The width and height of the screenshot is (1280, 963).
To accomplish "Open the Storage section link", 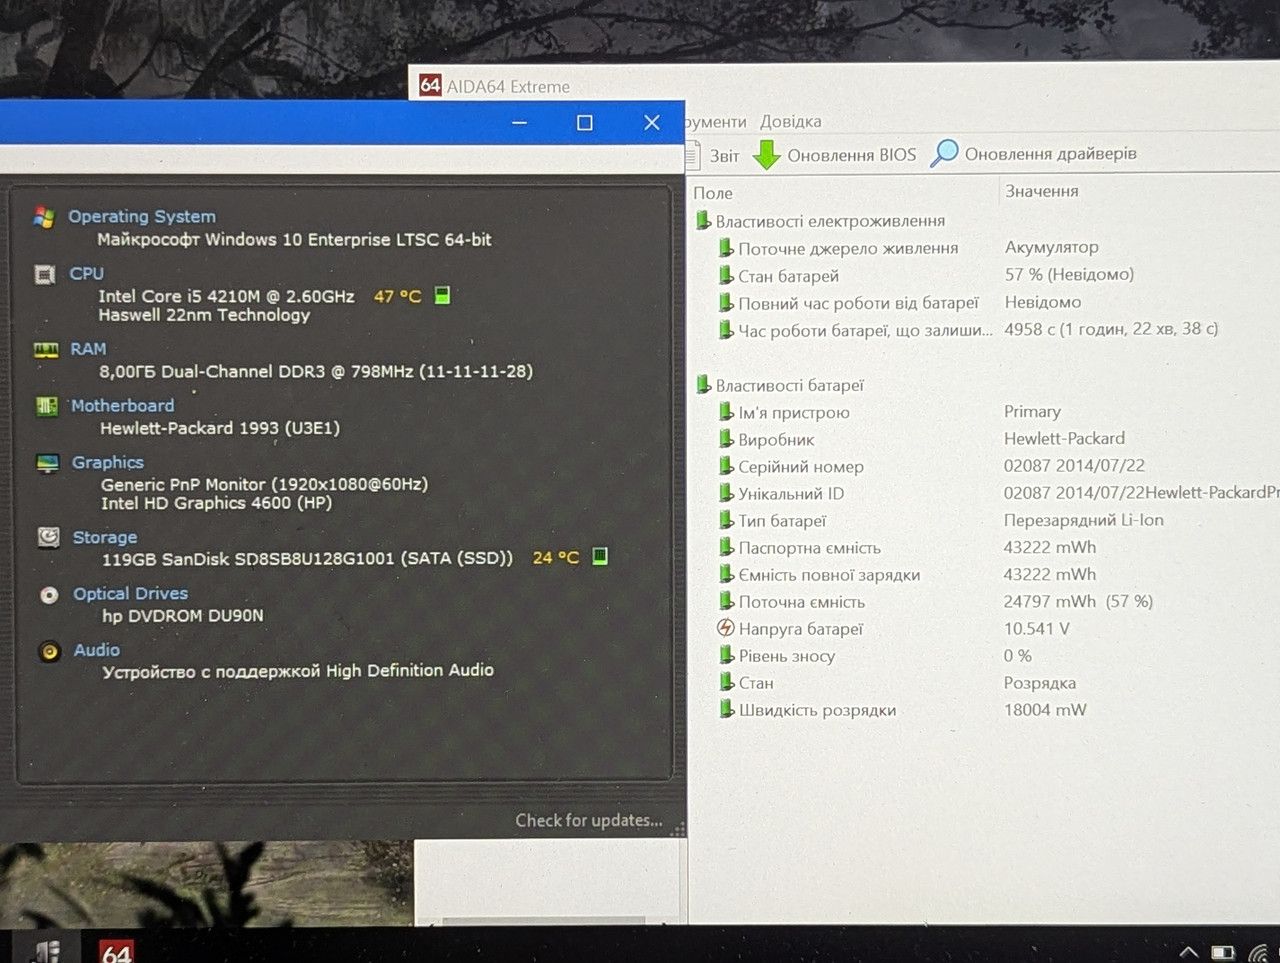I will tap(105, 537).
